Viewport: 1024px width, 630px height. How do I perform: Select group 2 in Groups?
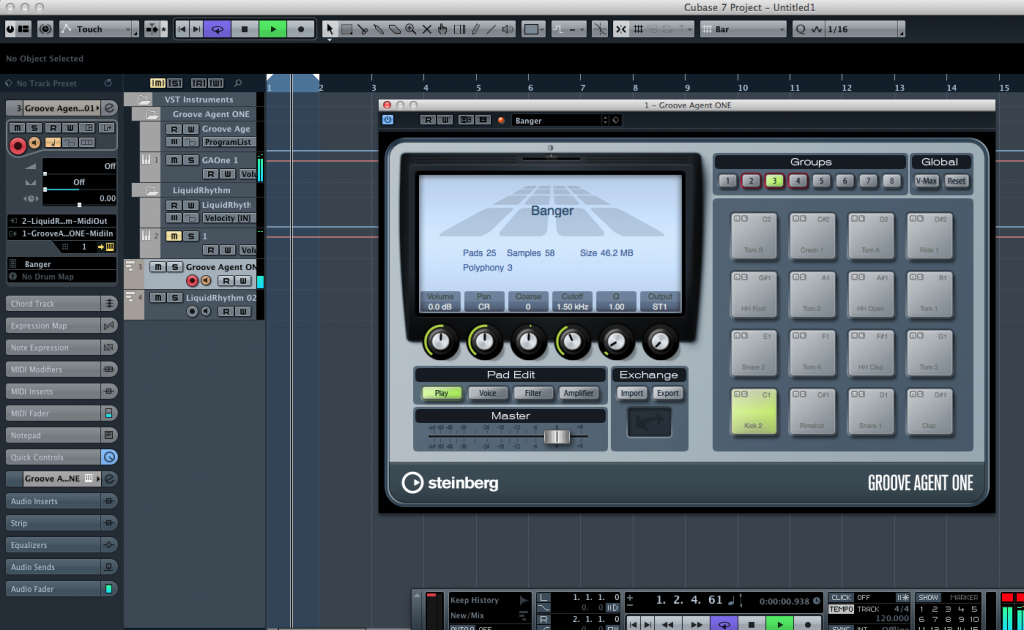tap(751, 181)
